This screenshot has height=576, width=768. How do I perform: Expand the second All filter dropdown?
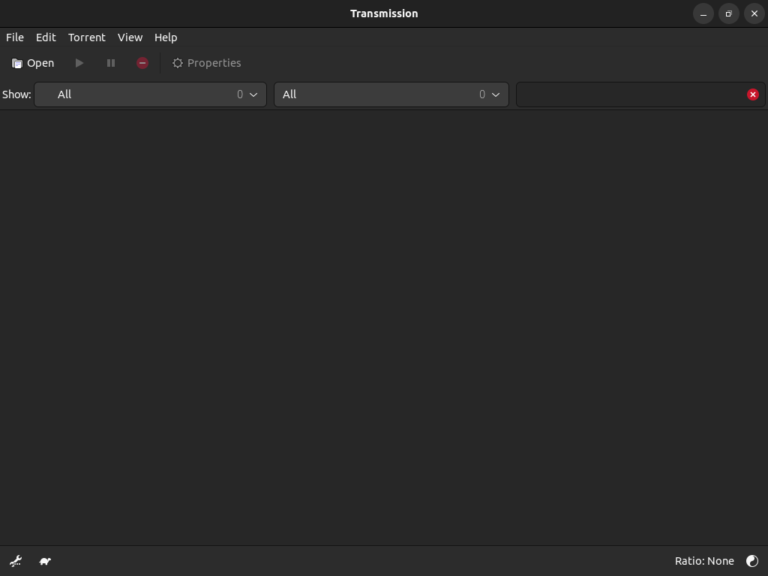[x=391, y=94]
